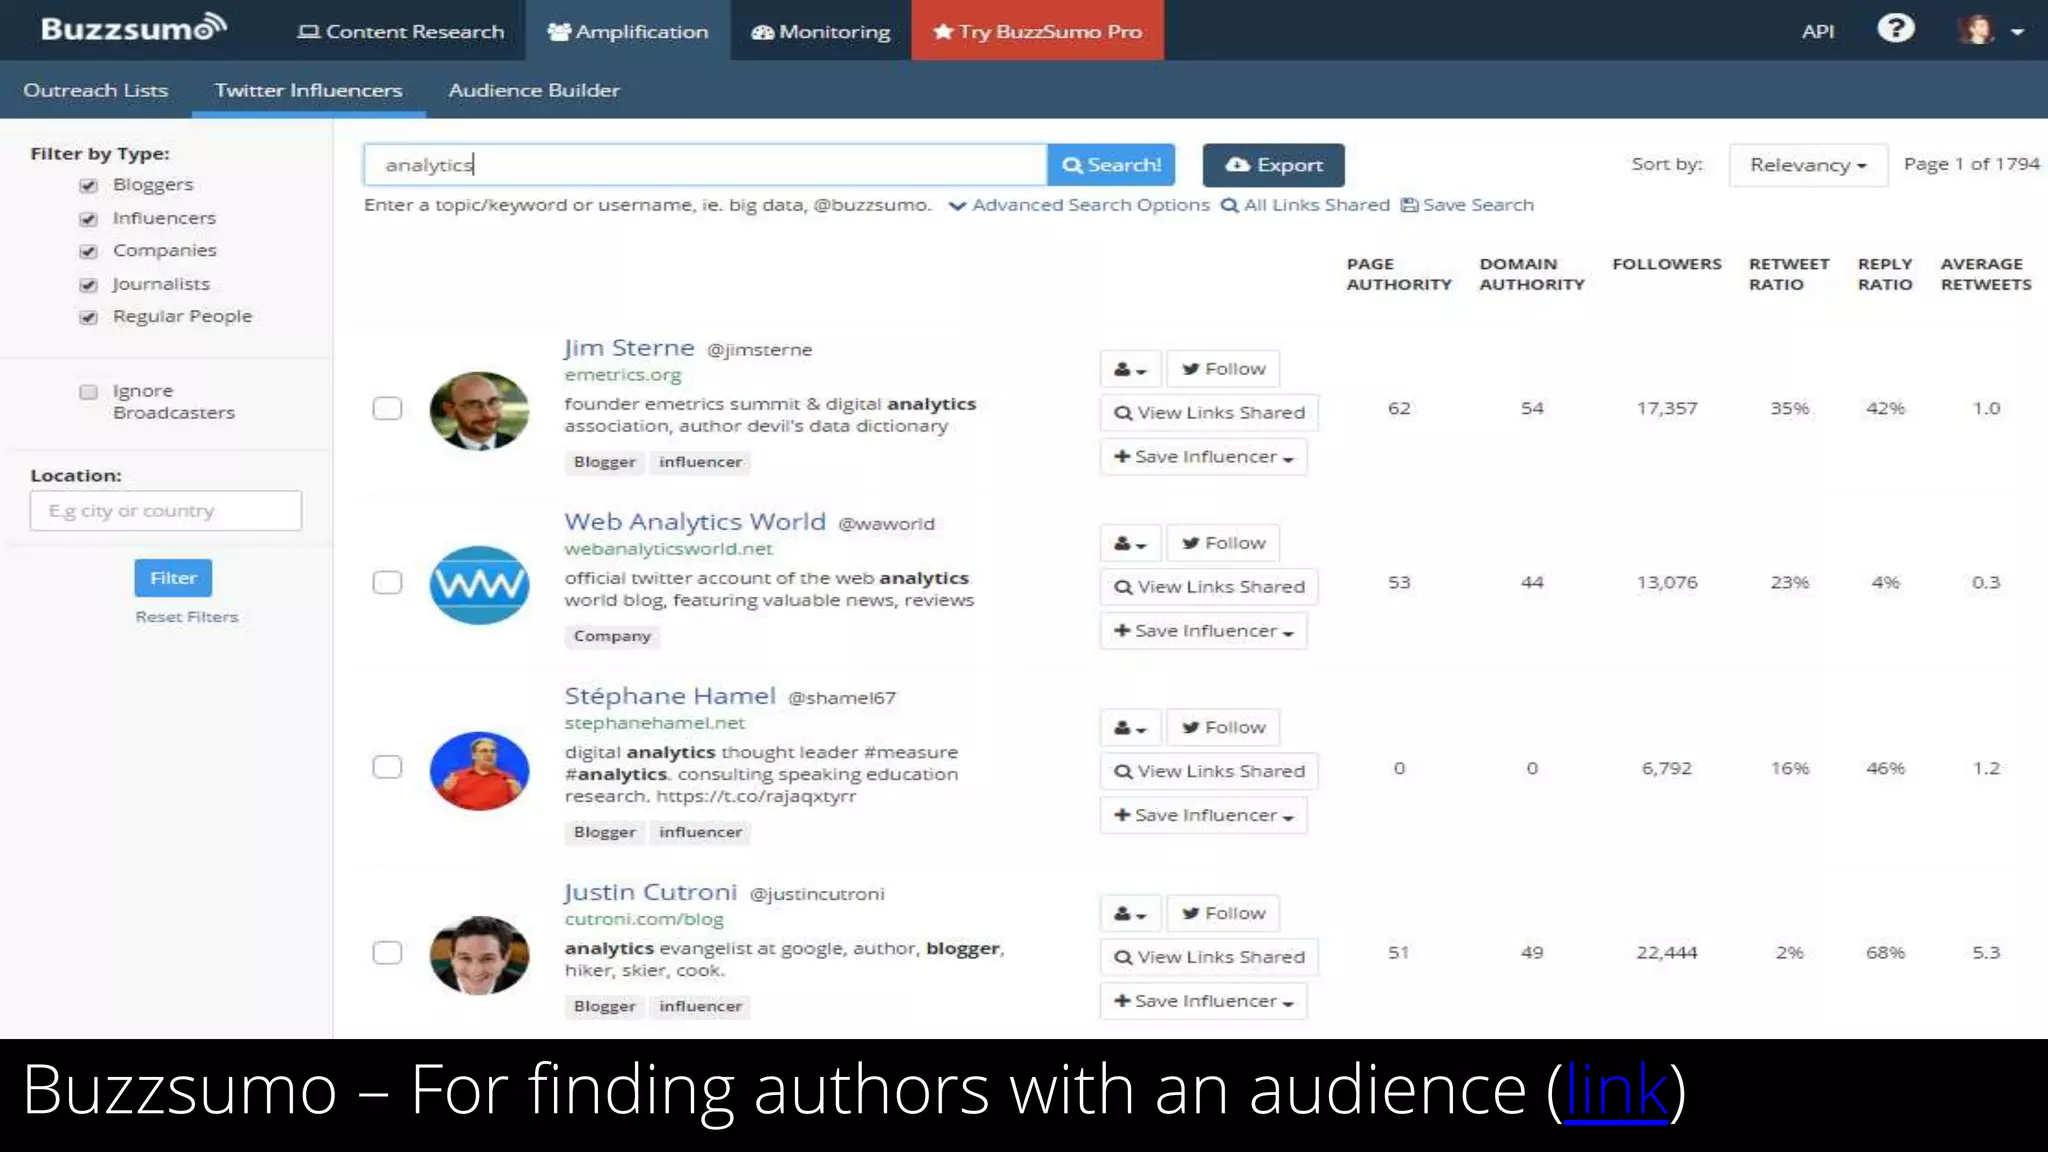This screenshot has height=1152, width=2048.
Task: Select Justin Cutroni's row checkbox
Action: coord(387,953)
